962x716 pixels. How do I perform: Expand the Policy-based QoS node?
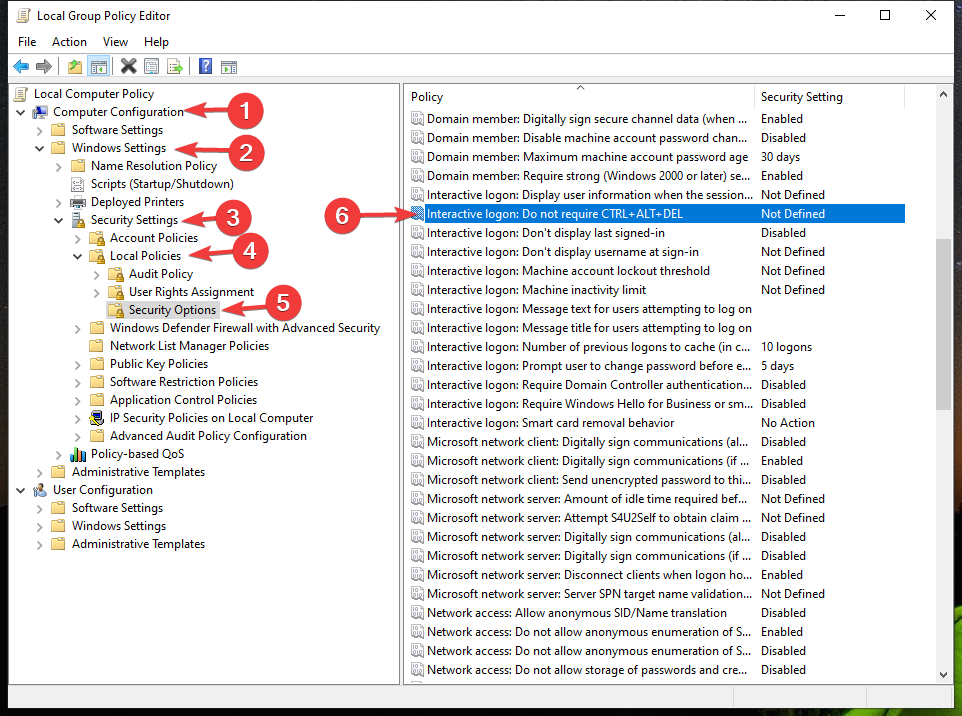pos(58,455)
